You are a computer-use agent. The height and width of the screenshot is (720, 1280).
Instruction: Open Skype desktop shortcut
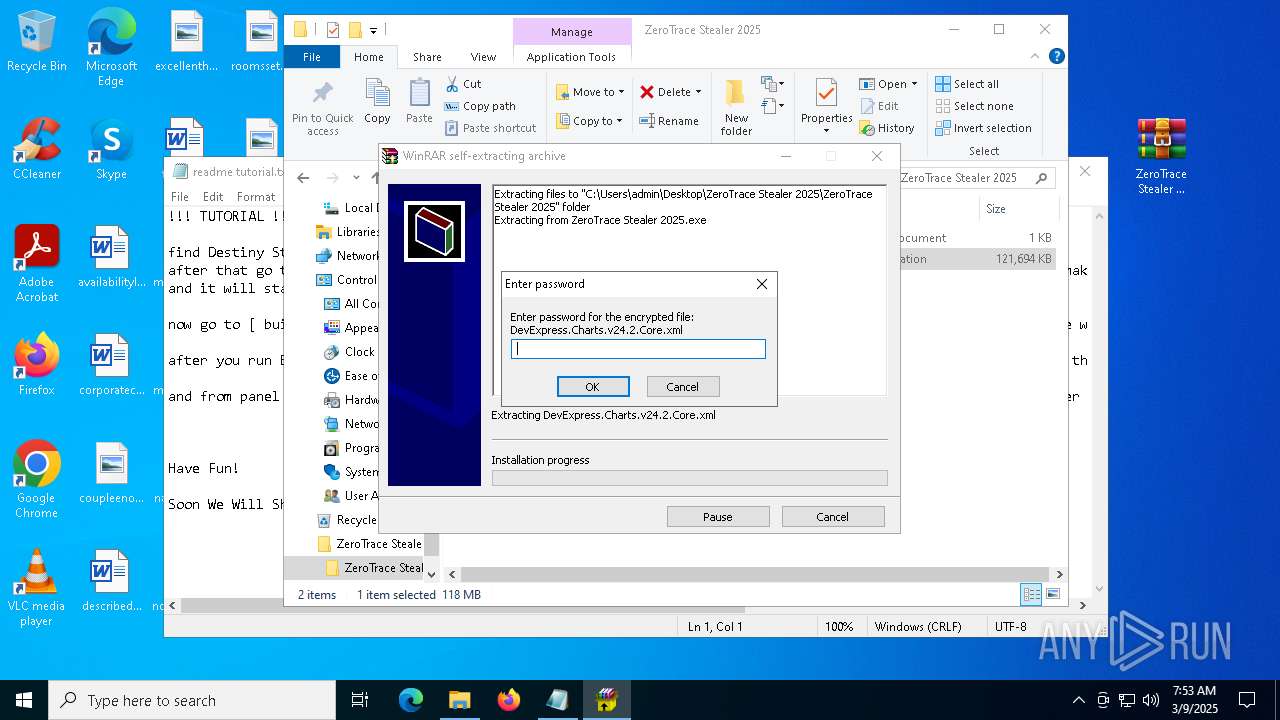pyautogui.click(x=111, y=149)
